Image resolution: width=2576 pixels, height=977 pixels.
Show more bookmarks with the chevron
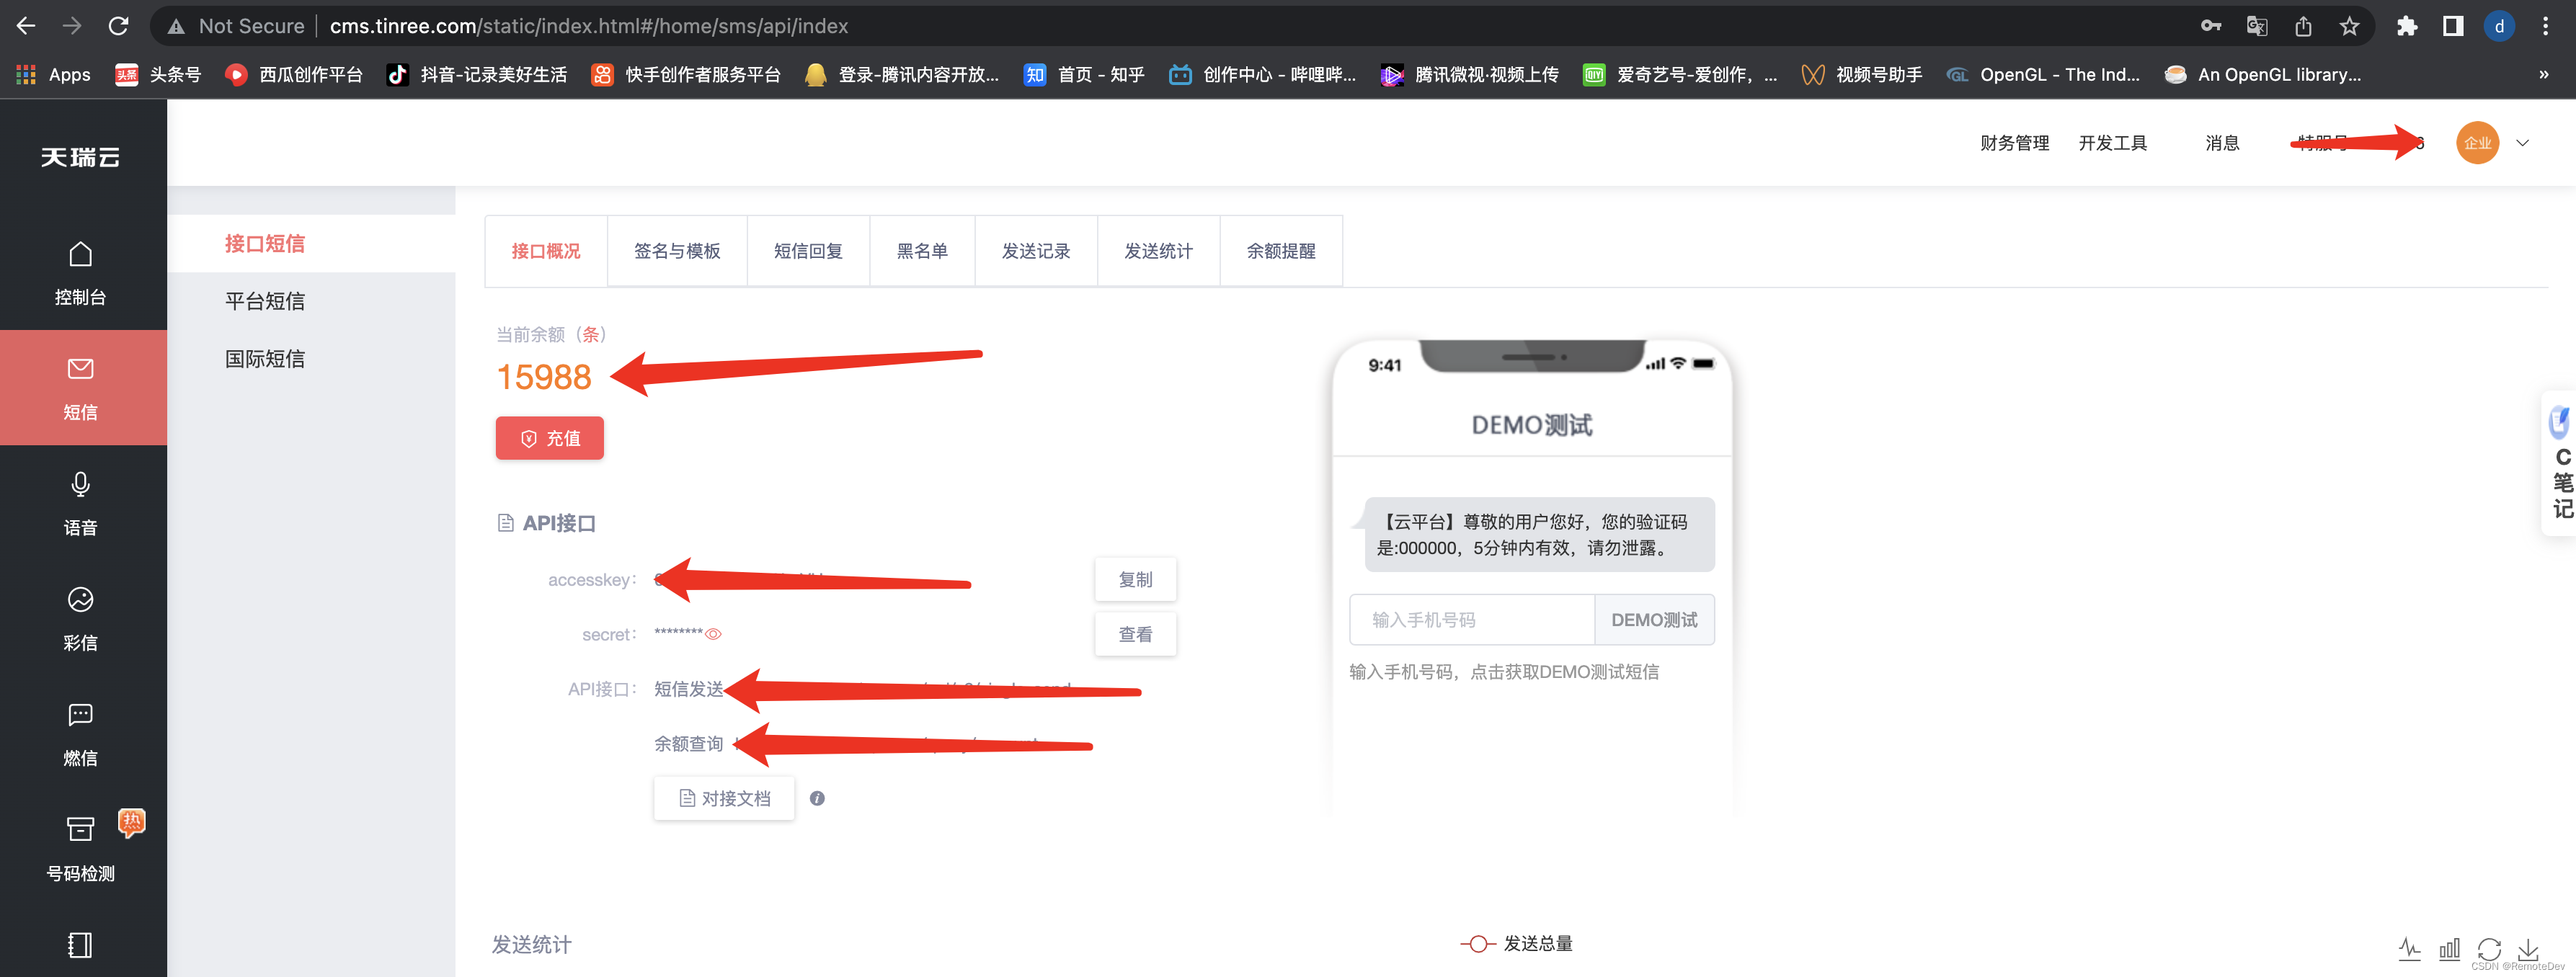click(2544, 74)
